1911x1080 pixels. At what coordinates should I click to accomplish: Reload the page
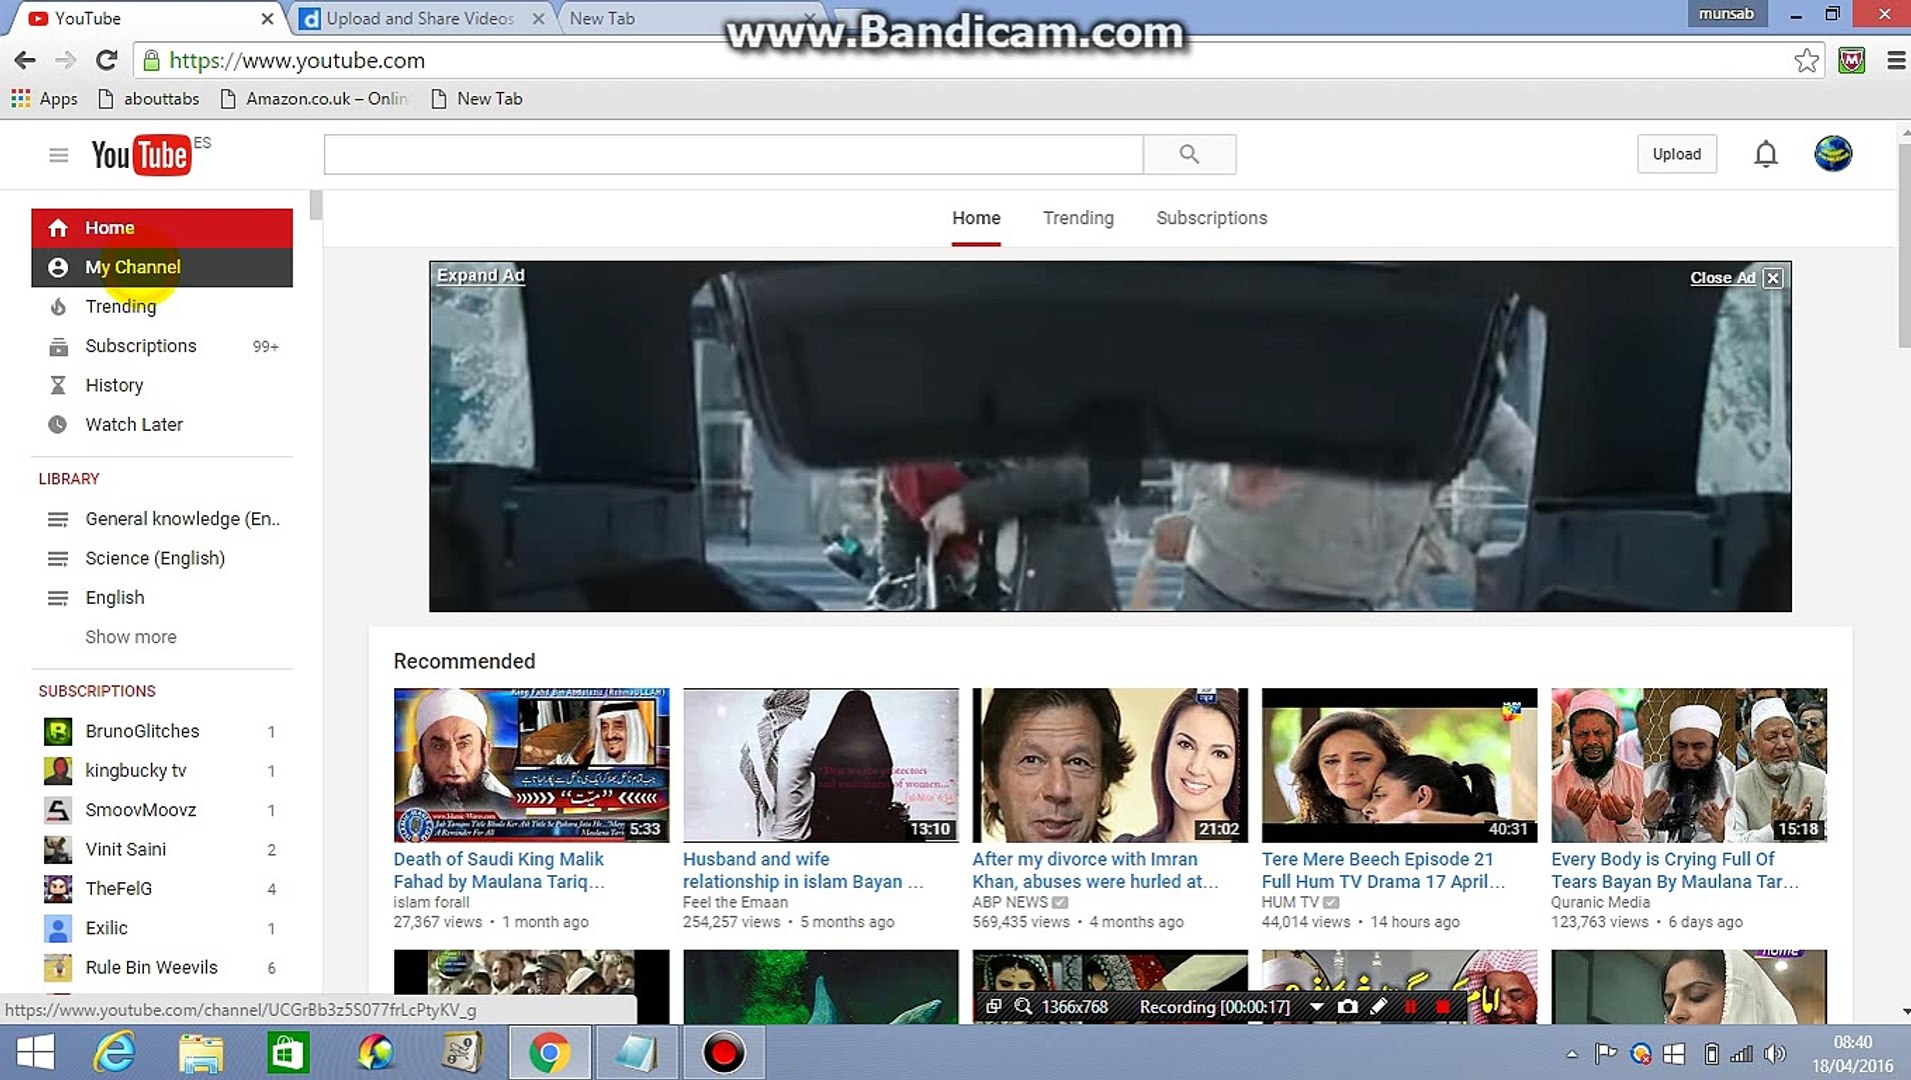coord(107,61)
